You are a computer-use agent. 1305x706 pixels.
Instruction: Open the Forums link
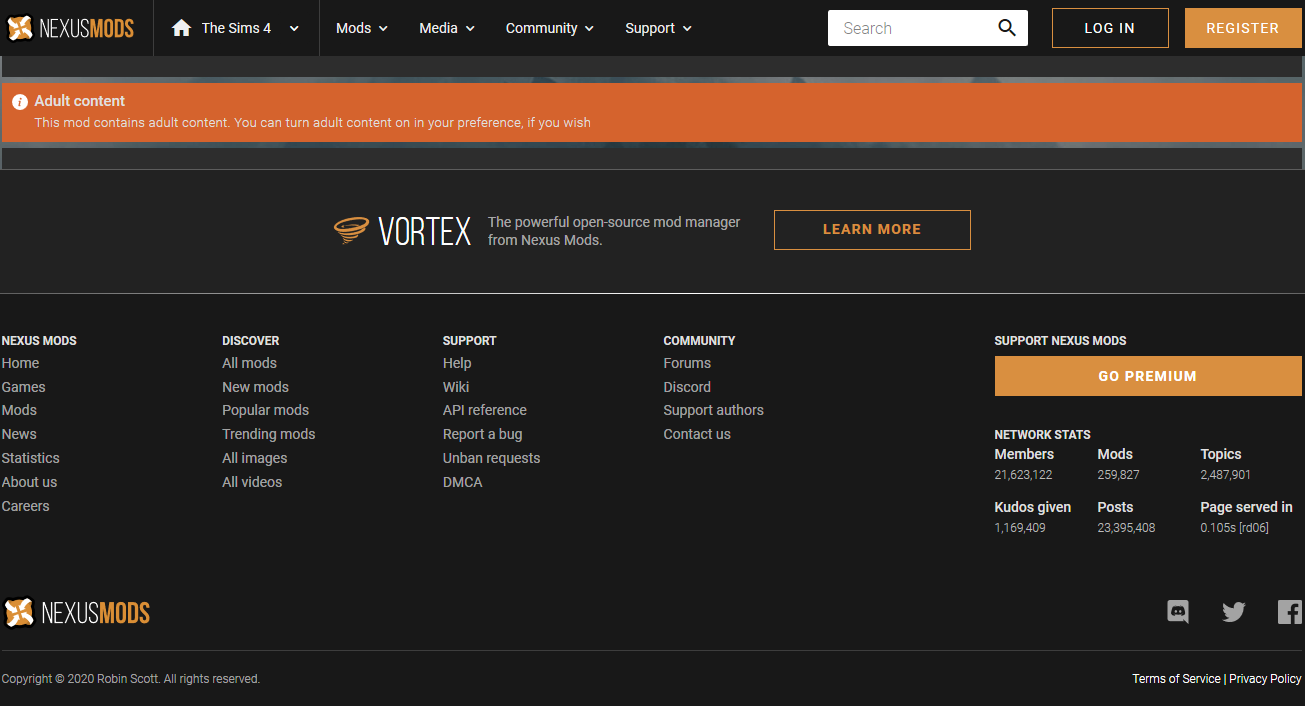(x=687, y=363)
